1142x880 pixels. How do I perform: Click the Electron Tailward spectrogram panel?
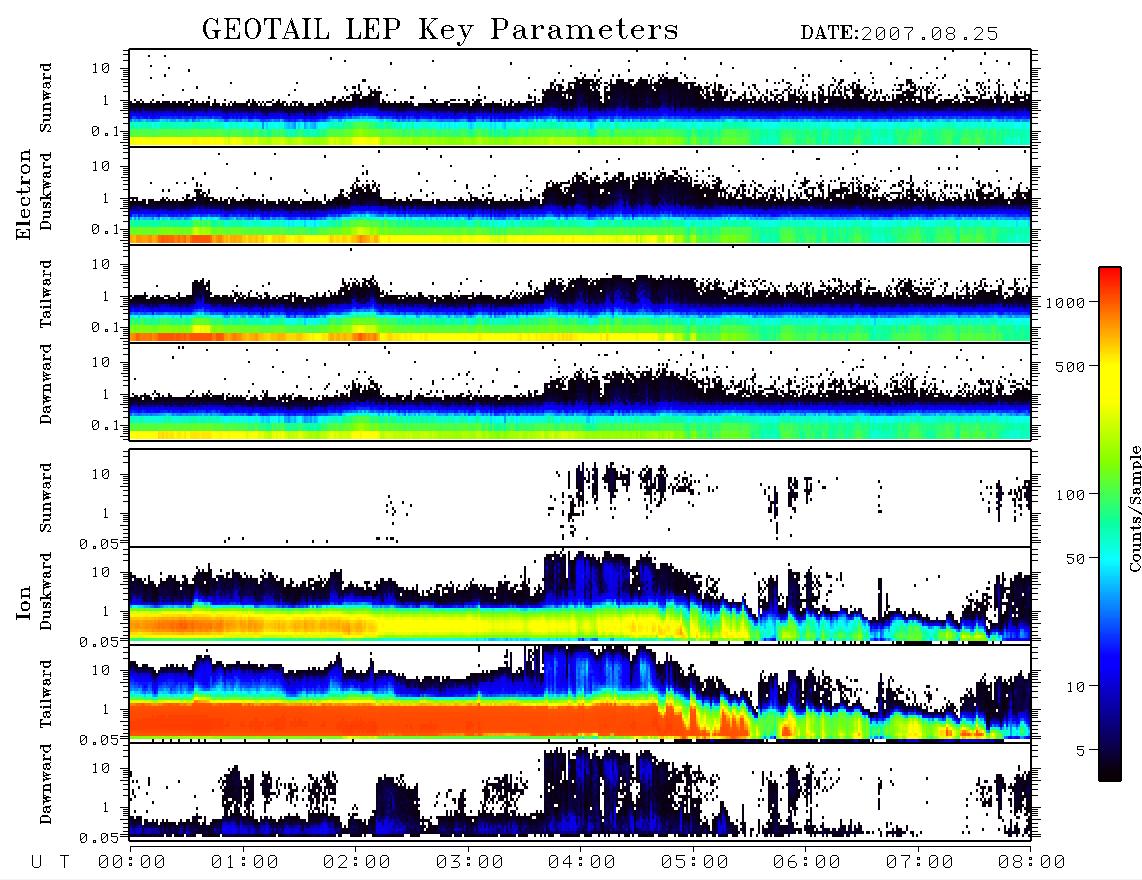(580, 294)
